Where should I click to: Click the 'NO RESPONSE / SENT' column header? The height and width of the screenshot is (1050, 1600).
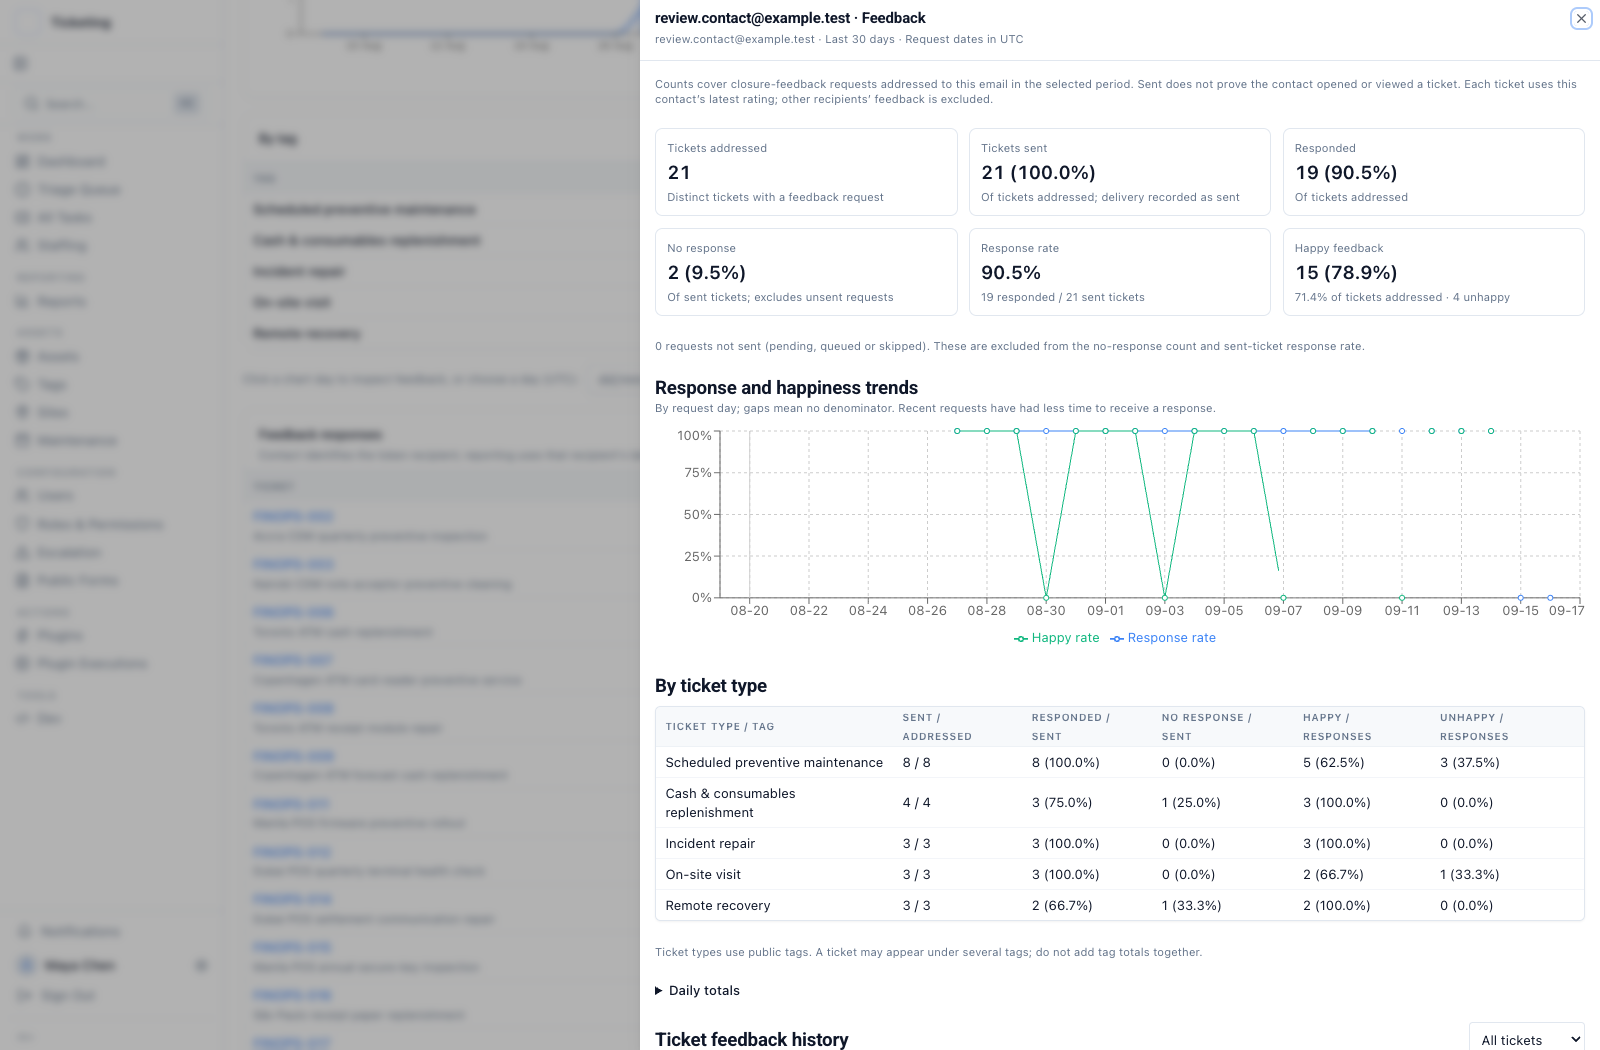click(1207, 727)
